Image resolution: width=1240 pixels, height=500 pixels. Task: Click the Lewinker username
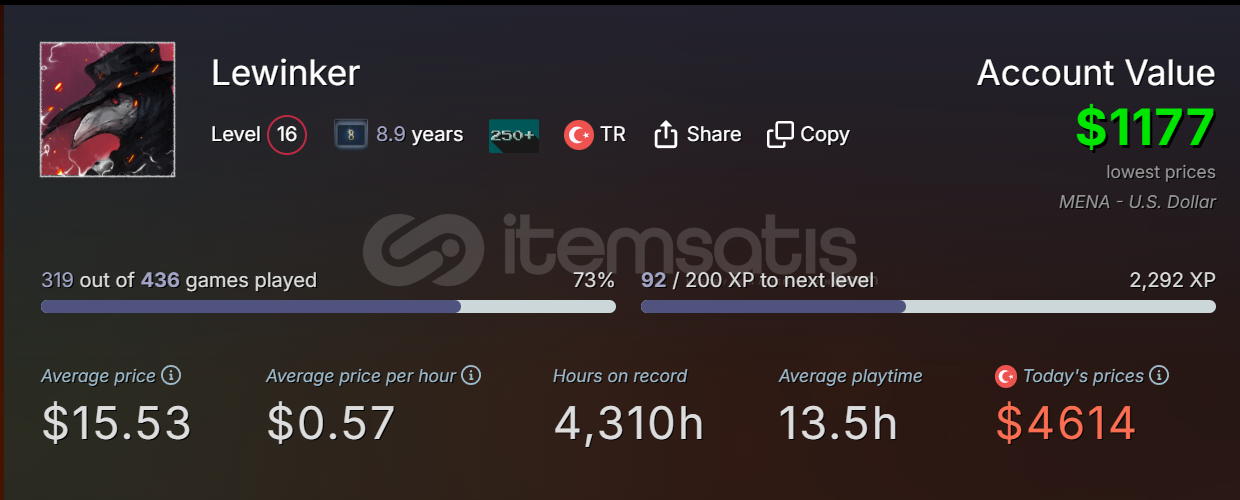click(285, 72)
